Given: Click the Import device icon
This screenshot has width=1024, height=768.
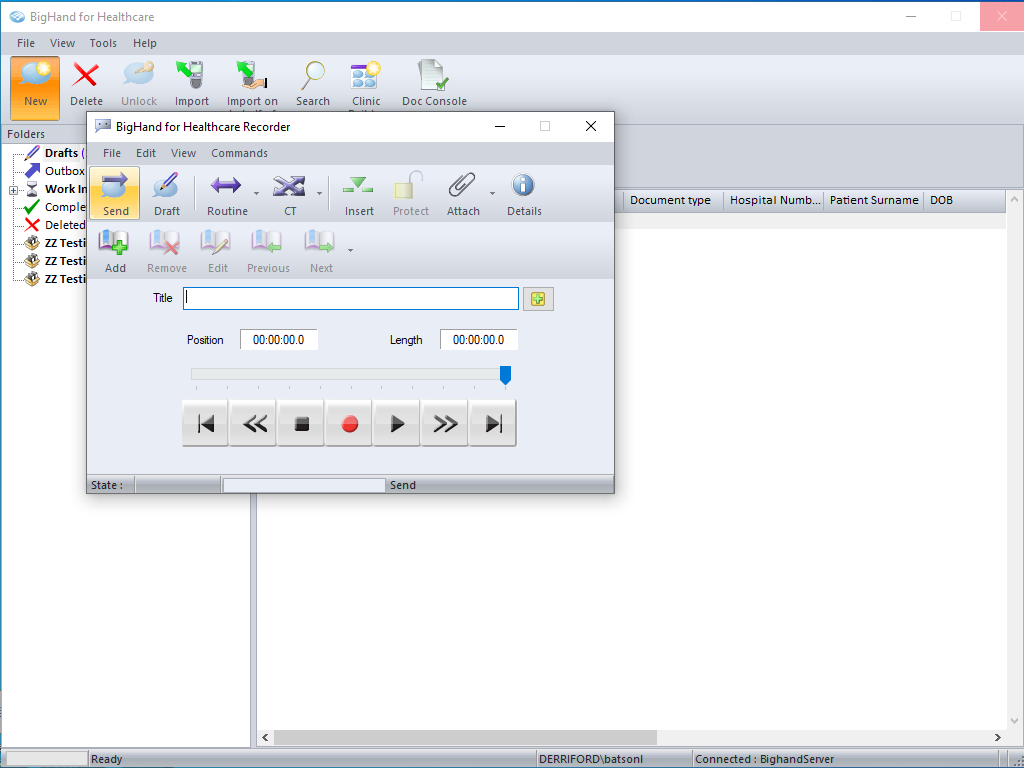Looking at the screenshot, I should 191,75.
